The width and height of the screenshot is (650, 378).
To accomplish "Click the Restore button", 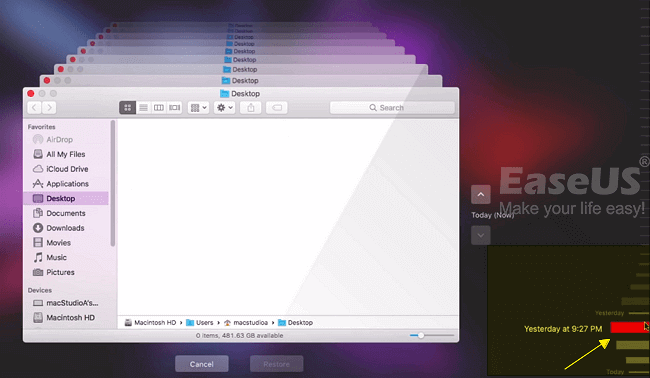I will [x=276, y=364].
